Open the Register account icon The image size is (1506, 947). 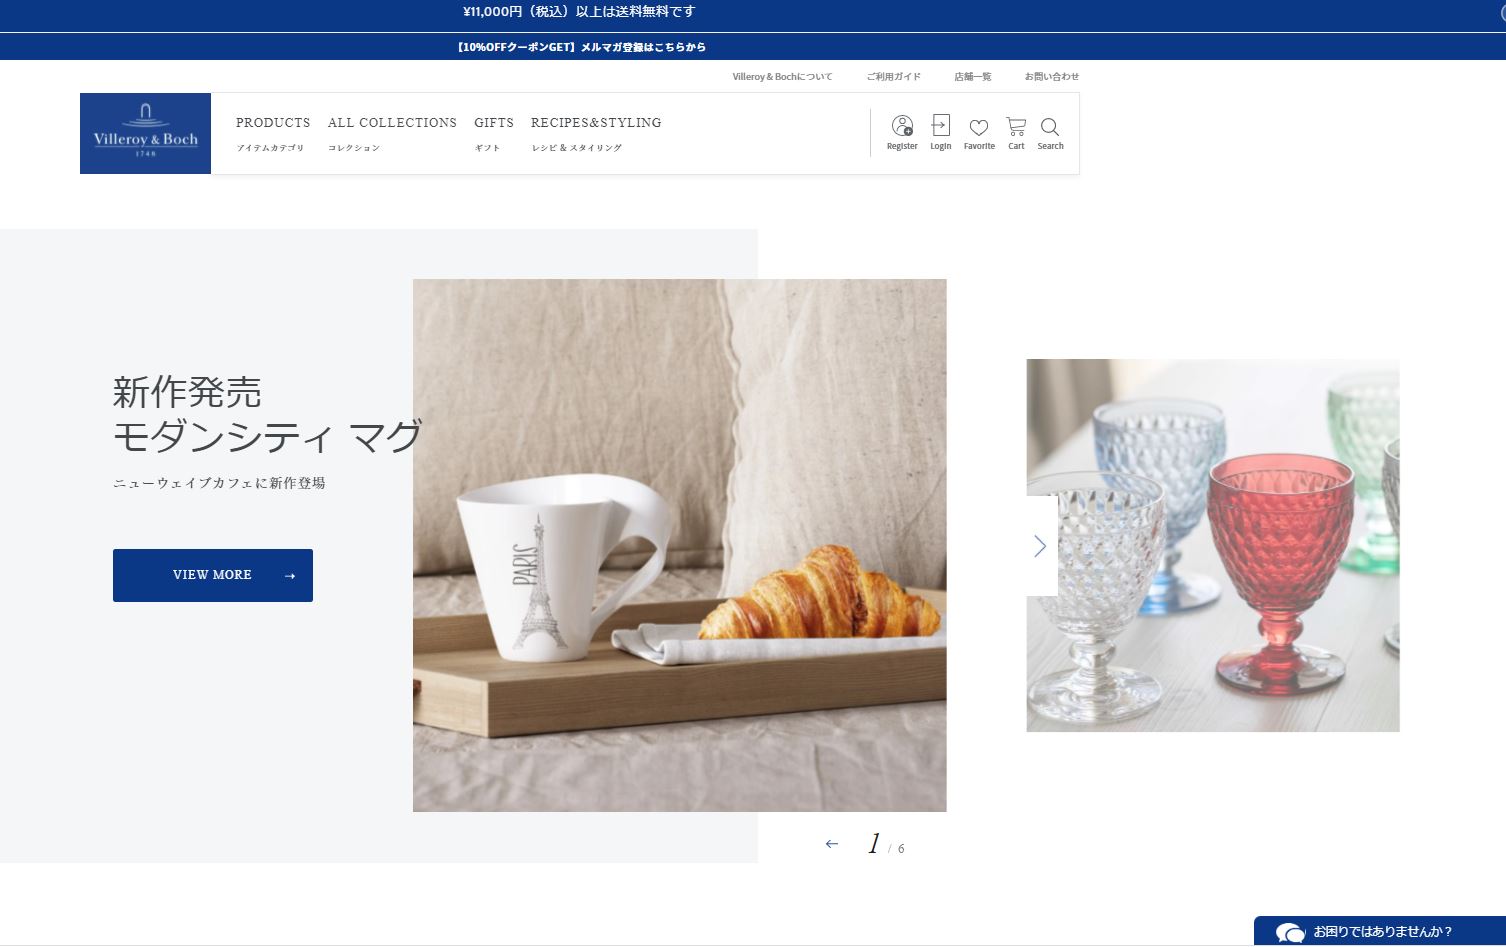coord(902,132)
